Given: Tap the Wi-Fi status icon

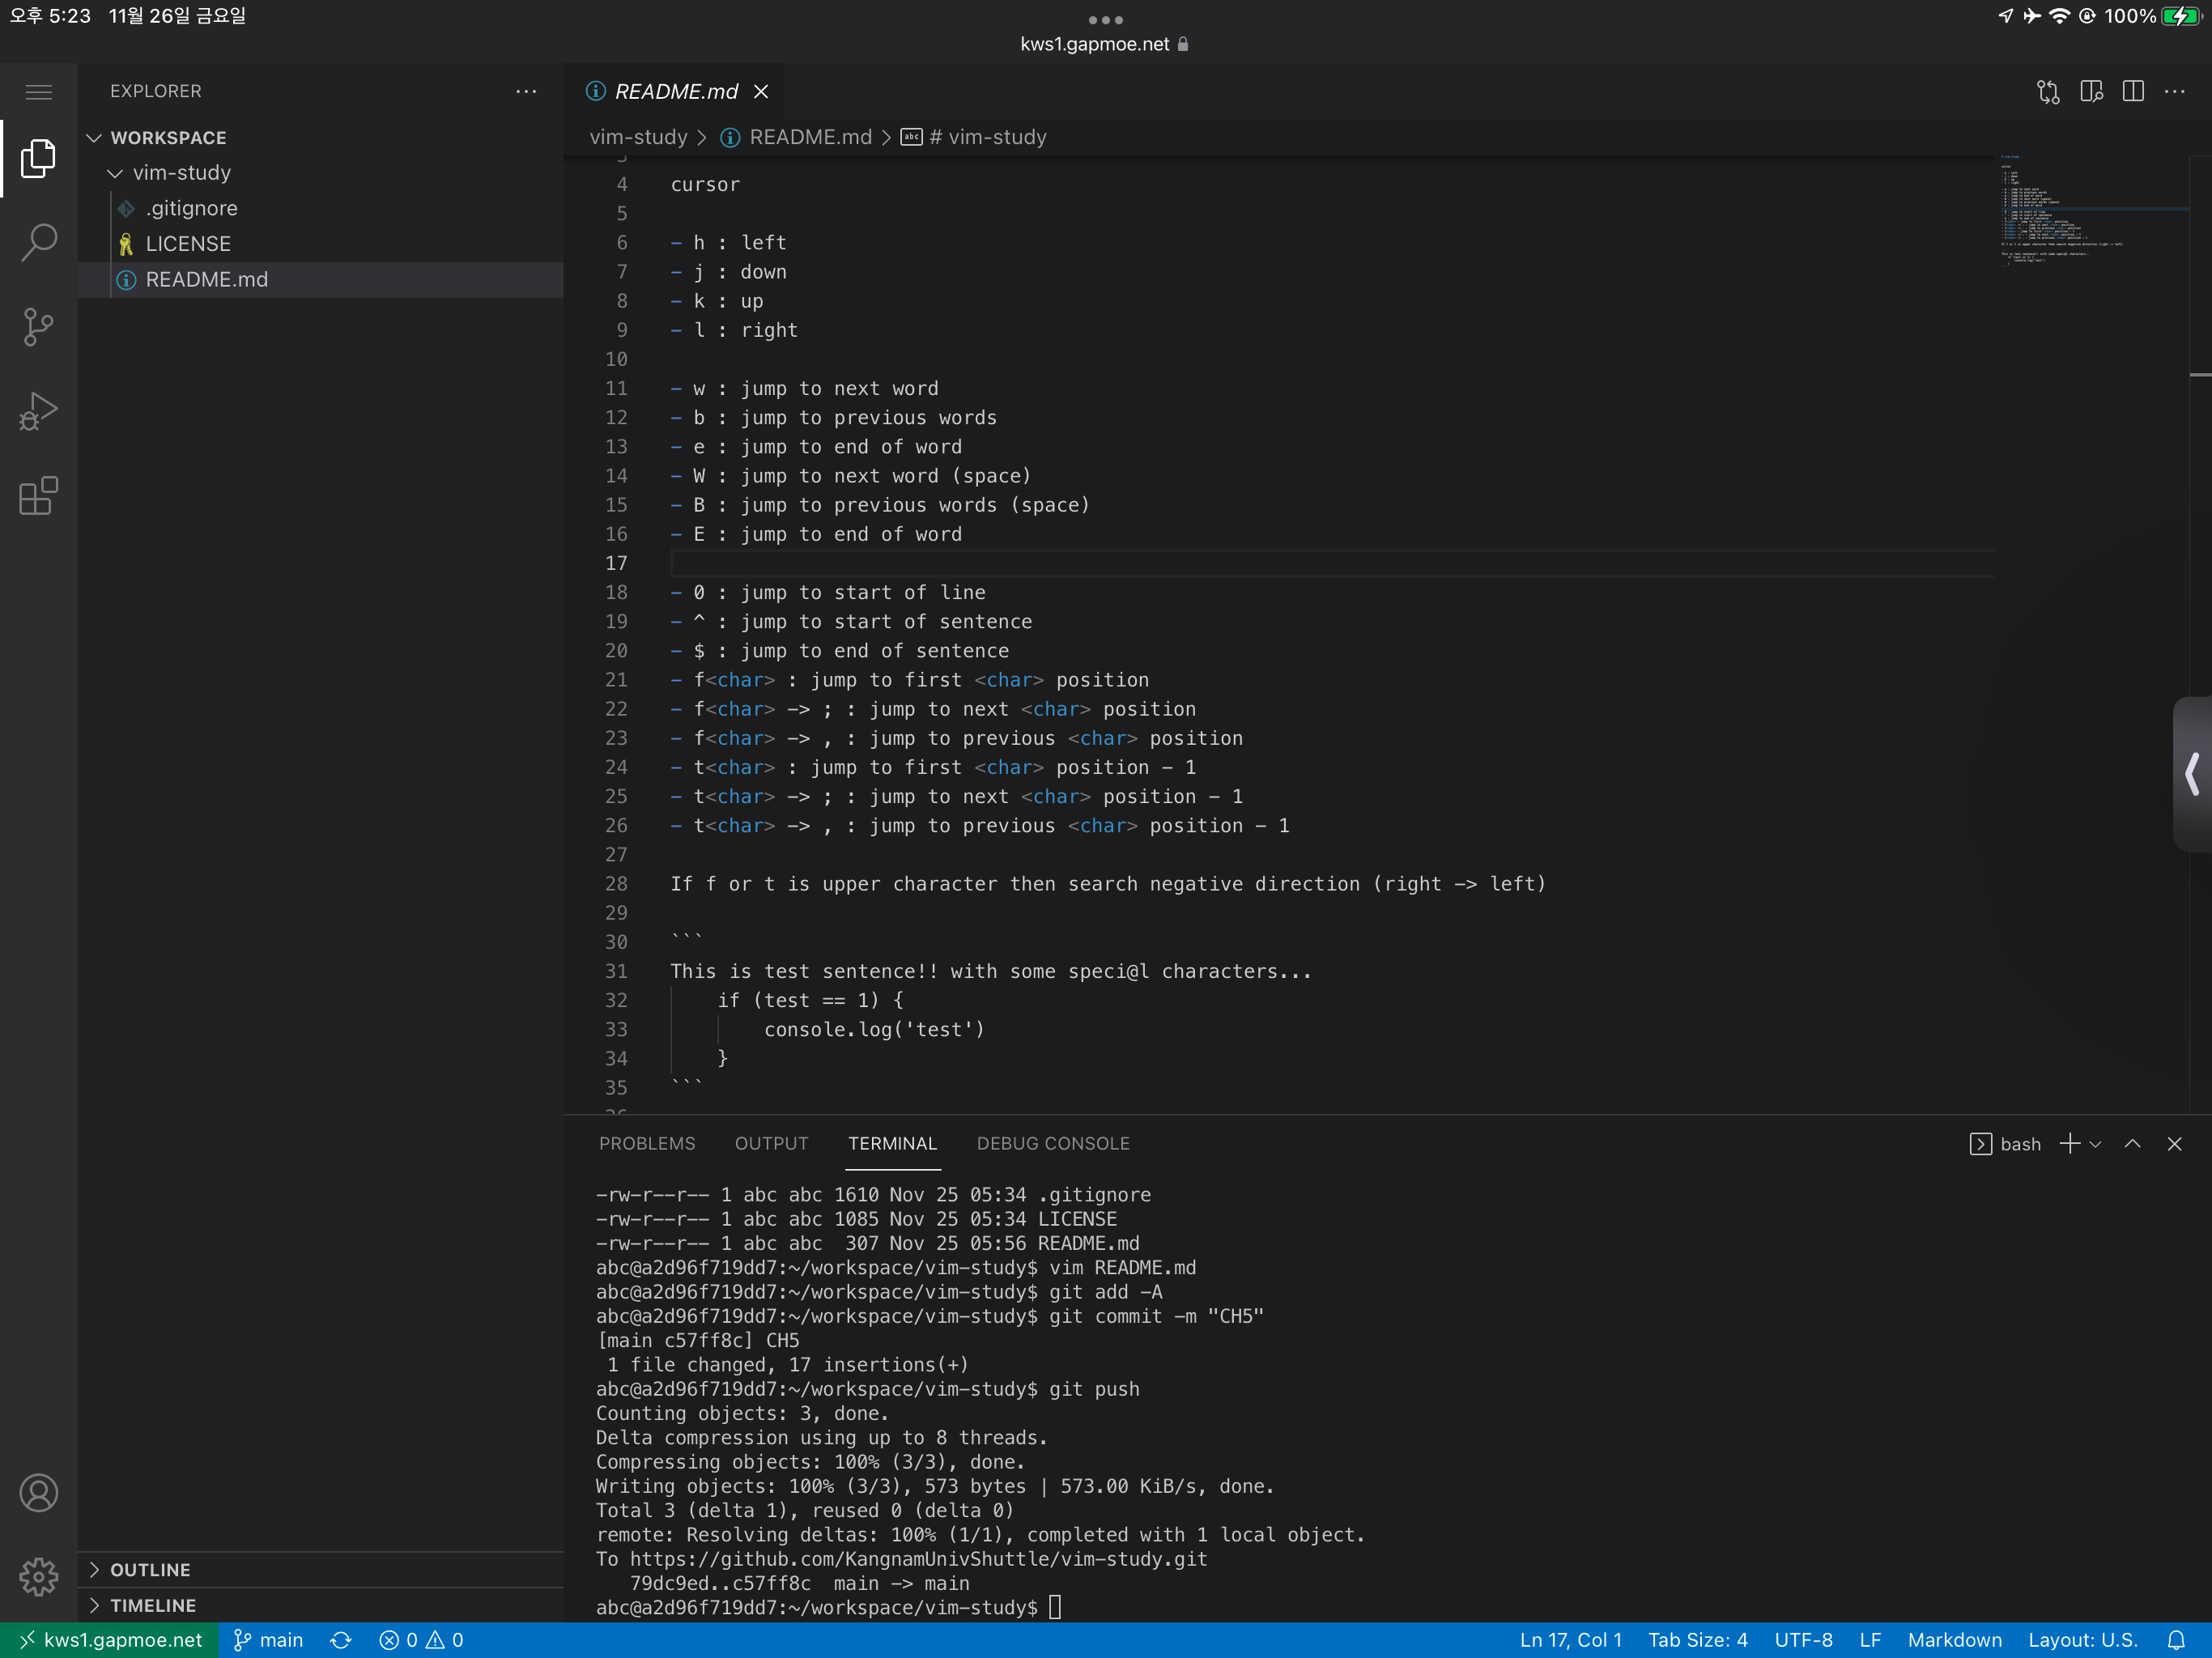Looking at the screenshot, I should (x=2059, y=16).
